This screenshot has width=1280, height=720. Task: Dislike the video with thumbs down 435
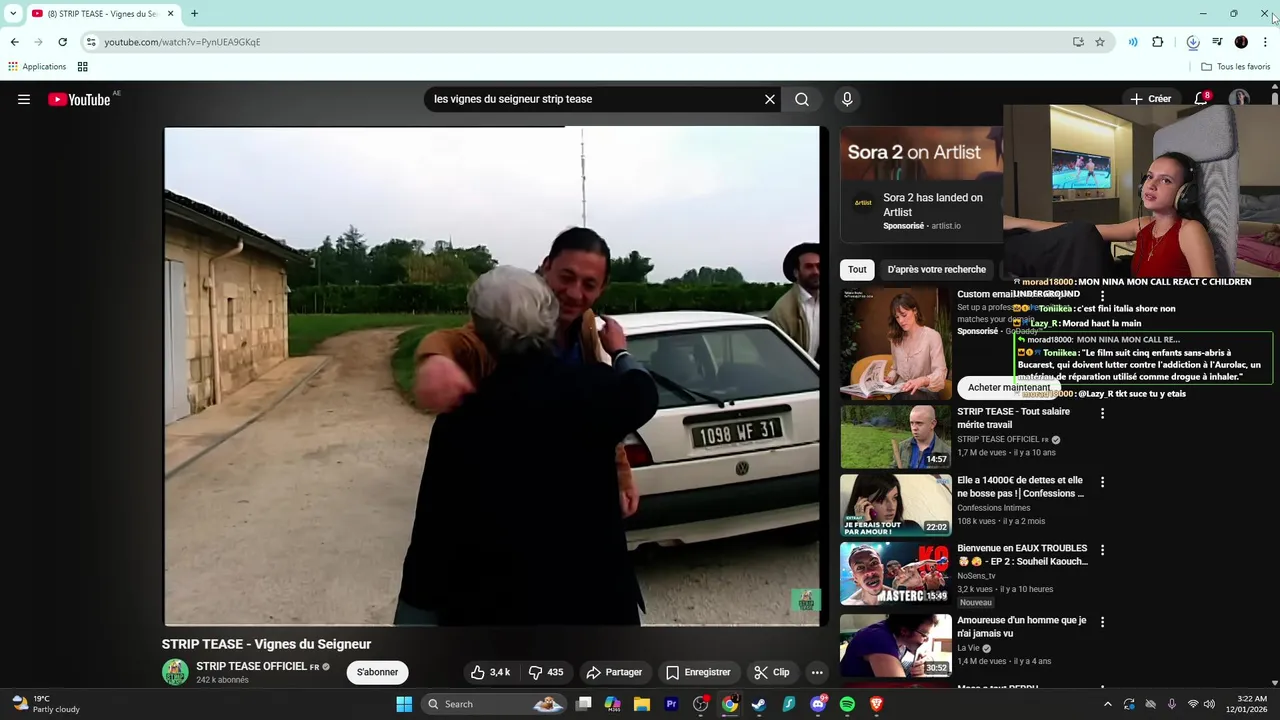click(546, 672)
